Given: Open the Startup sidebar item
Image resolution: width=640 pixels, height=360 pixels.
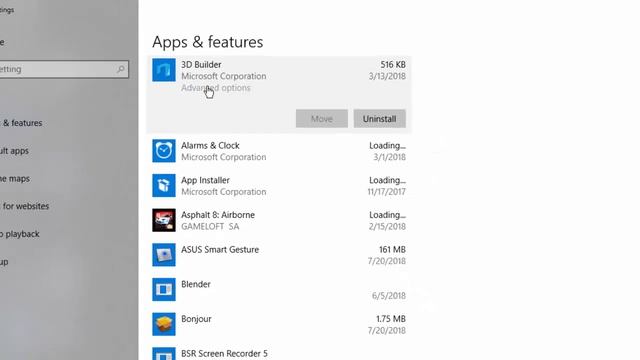Looking at the screenshot, I should tap(4, 262).
